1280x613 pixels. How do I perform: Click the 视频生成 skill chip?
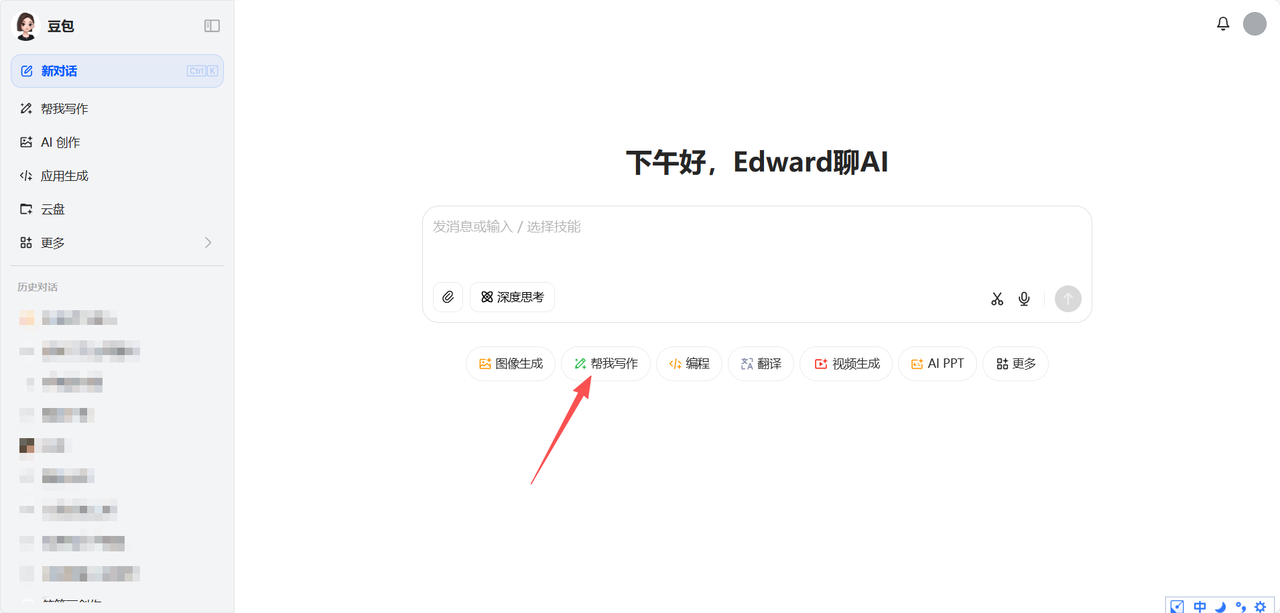[x=846, y=364]
